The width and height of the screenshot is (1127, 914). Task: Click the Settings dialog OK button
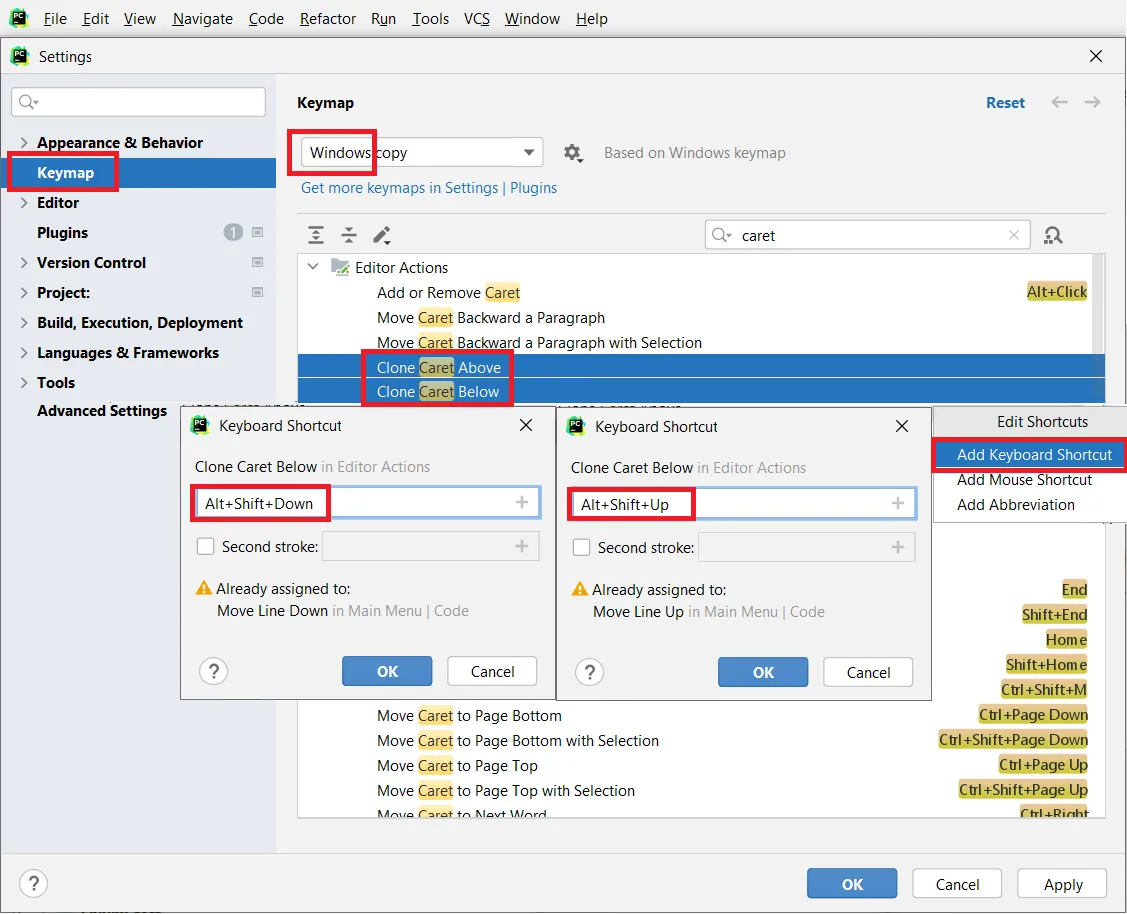click(x=852, y=884)
